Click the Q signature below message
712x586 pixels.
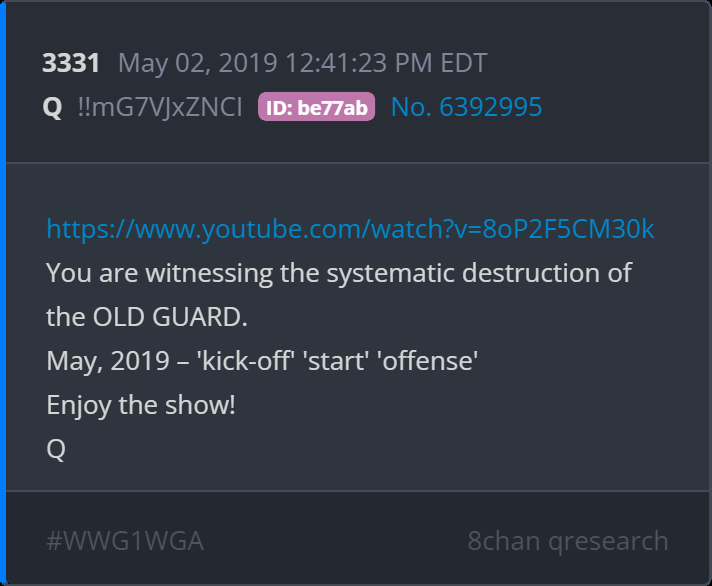56,449
